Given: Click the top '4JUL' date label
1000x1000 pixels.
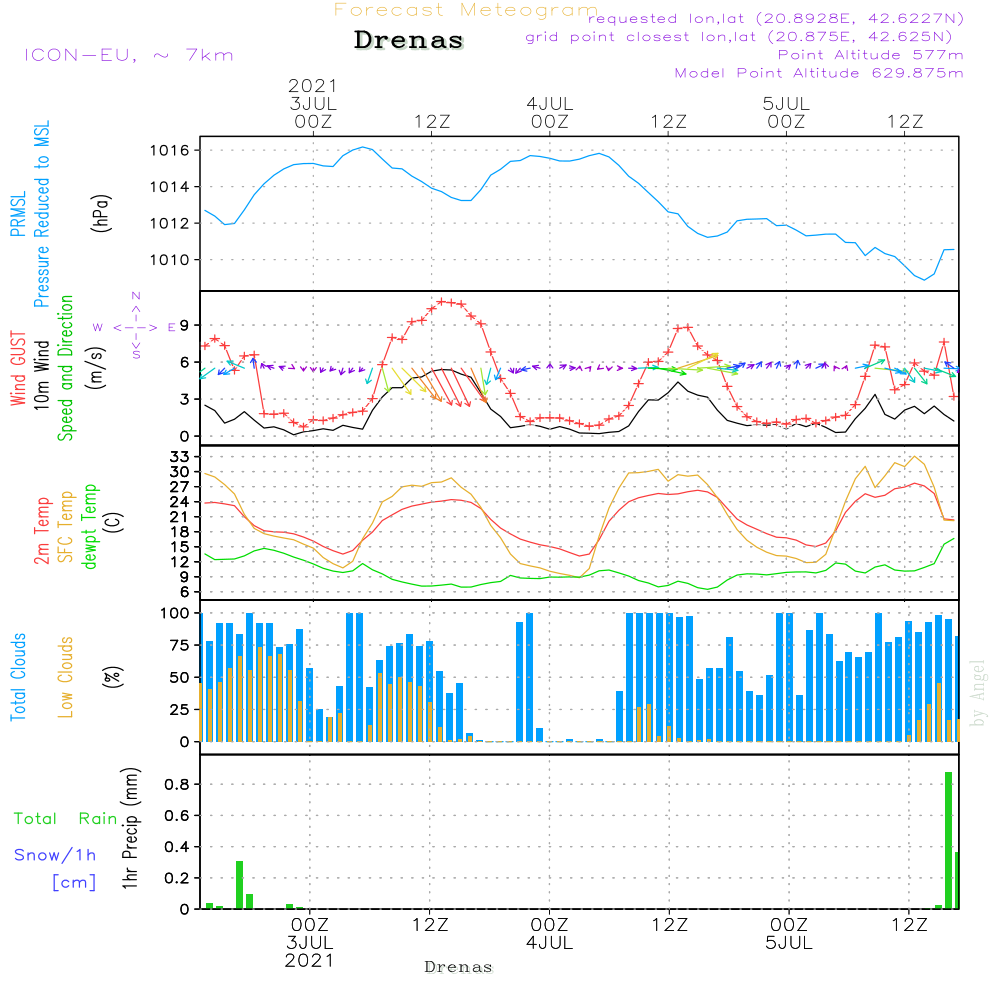Looking at the screenshot, I should [550, 103].
